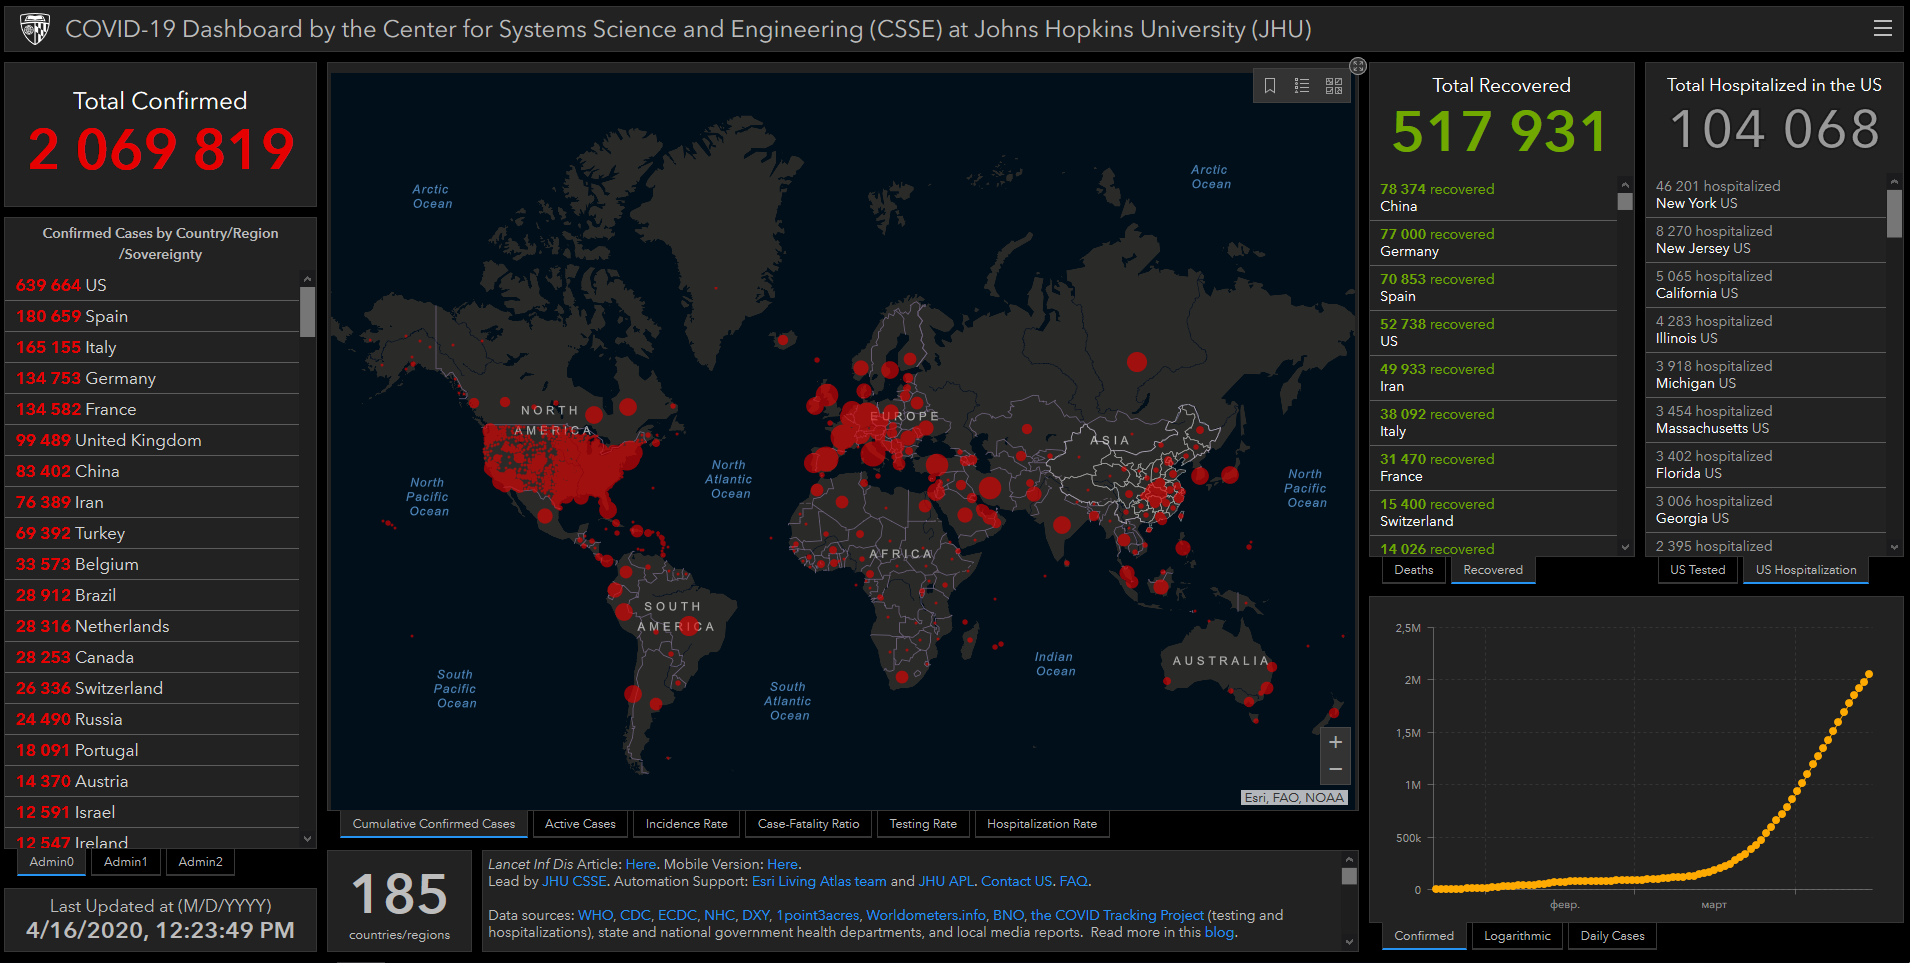Open the hamburger menu in header

pyautogui.click(x=1882, y=29)
